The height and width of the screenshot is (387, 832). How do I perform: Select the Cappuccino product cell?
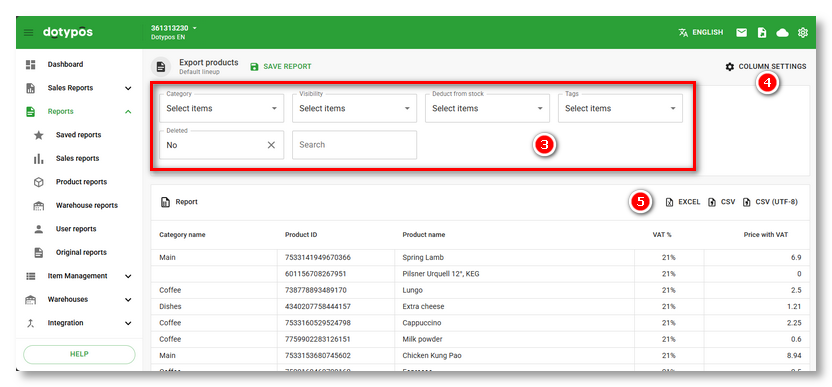click(x=514, y=323)
